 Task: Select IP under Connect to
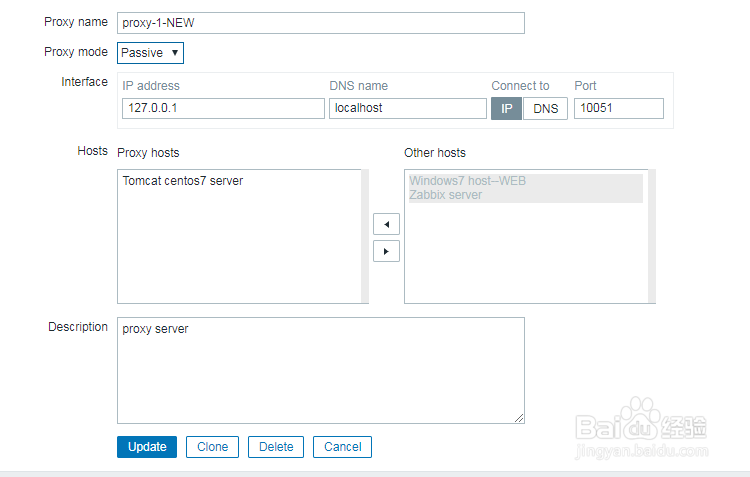(506, 109)
